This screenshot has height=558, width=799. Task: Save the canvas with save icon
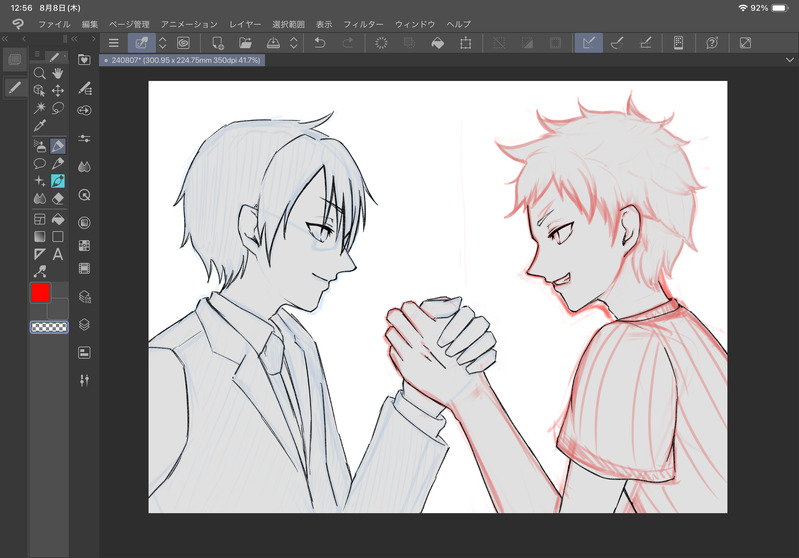273,43
